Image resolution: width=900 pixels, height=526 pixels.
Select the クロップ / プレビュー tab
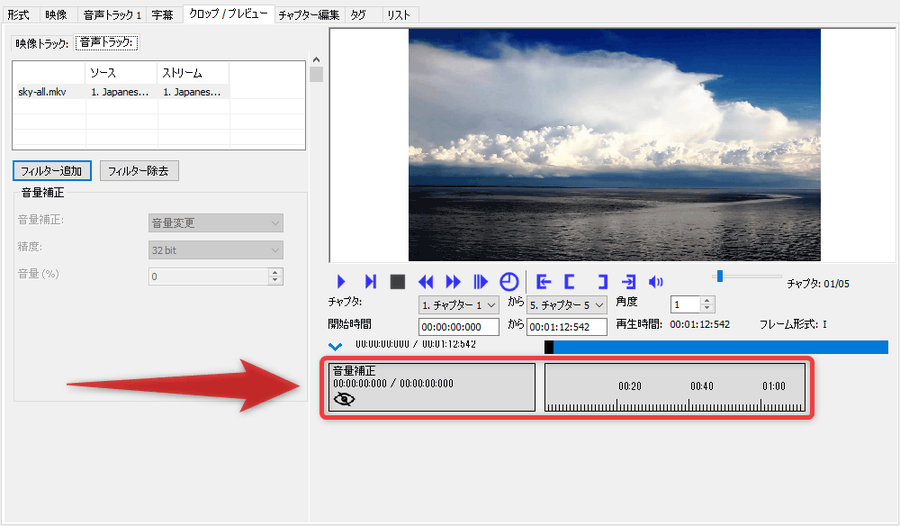click(228, 14)
